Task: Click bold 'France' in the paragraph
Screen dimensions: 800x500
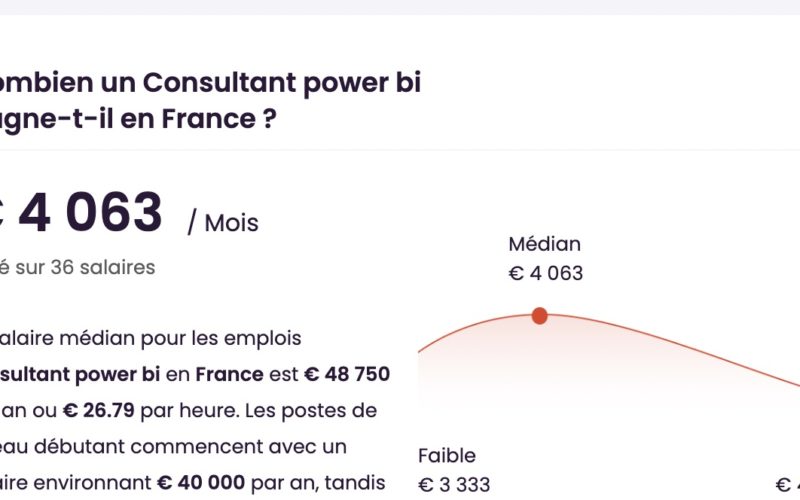Action: point(230,374)
